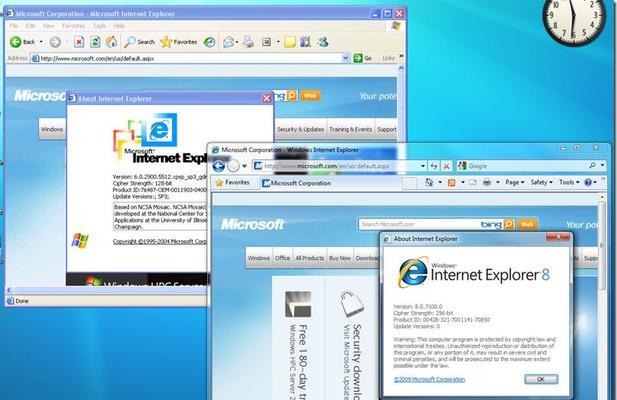Screen dimensions: 617x400
Task: Click the RSS feeds icon in IE8
Action: (452, 182)
